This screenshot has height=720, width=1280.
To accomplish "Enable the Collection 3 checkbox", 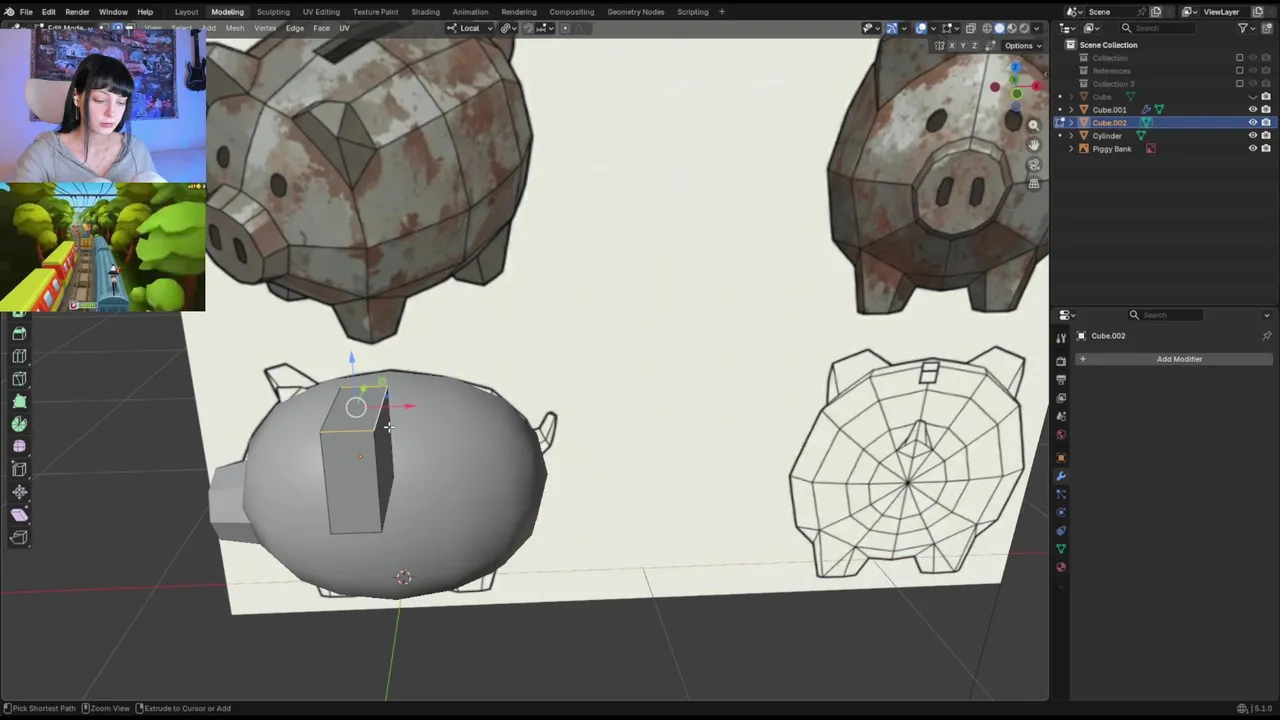I will point(1240,84).
